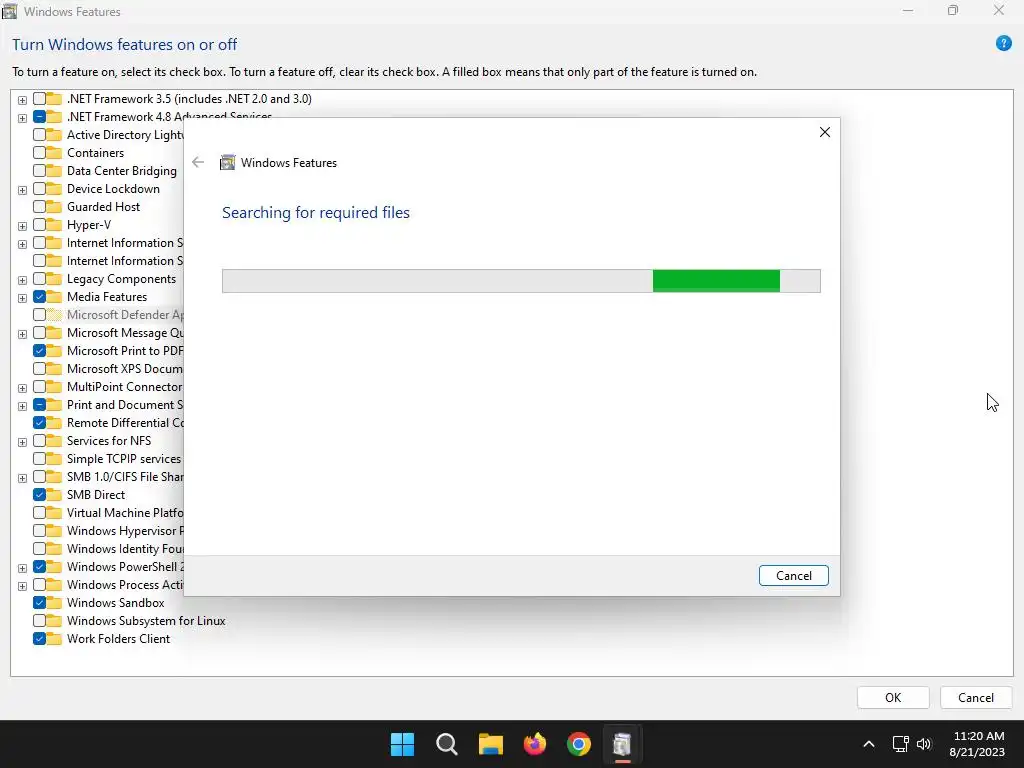Click the folder icon for Containers

[54, 153]
